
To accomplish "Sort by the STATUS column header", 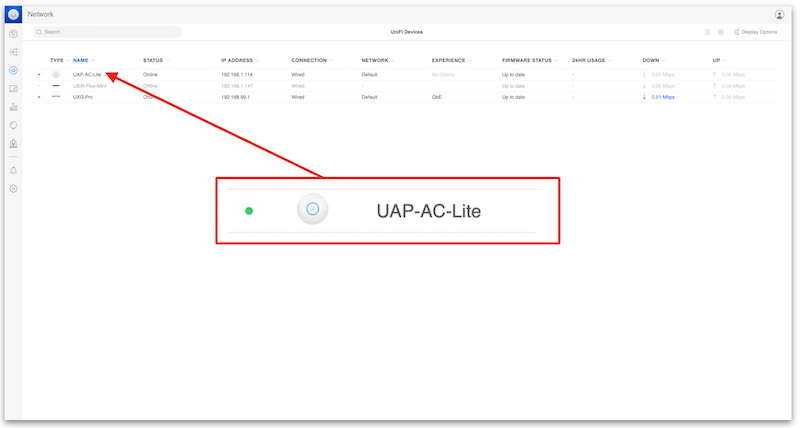I will [x=156, y=60].
